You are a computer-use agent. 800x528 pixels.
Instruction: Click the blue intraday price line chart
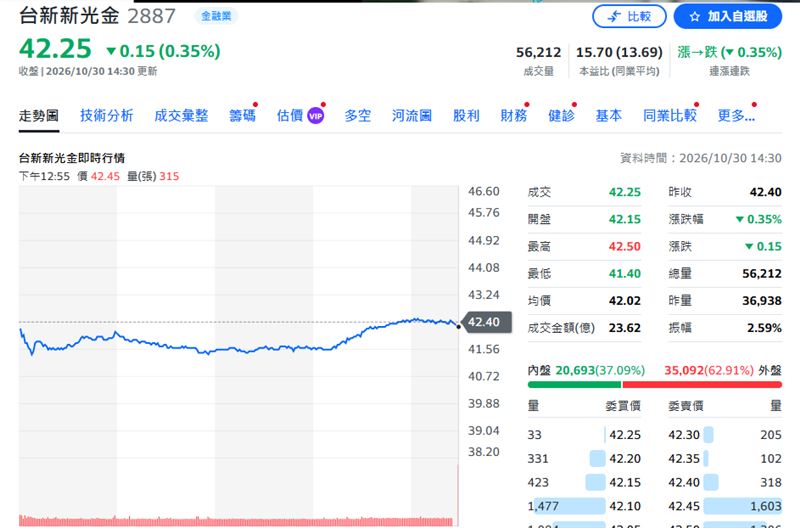(x=239, y=338)
